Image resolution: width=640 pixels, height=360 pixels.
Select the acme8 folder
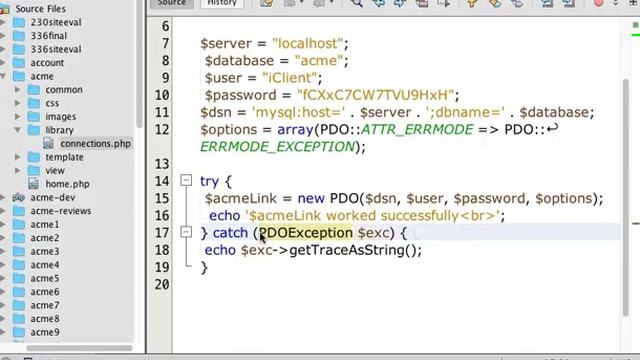(44, 319)
